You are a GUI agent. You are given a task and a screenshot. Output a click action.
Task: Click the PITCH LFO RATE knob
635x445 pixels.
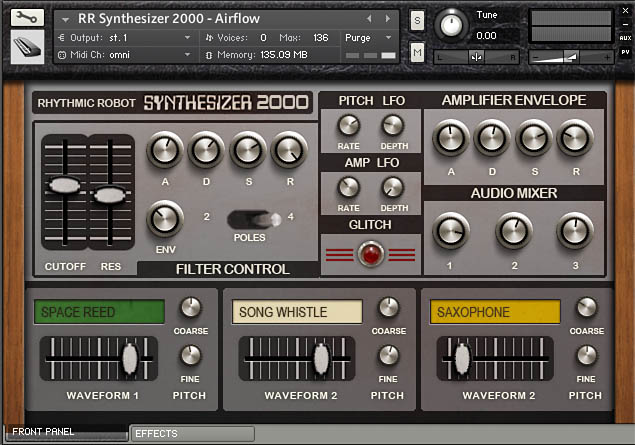(x=348, y=126)
